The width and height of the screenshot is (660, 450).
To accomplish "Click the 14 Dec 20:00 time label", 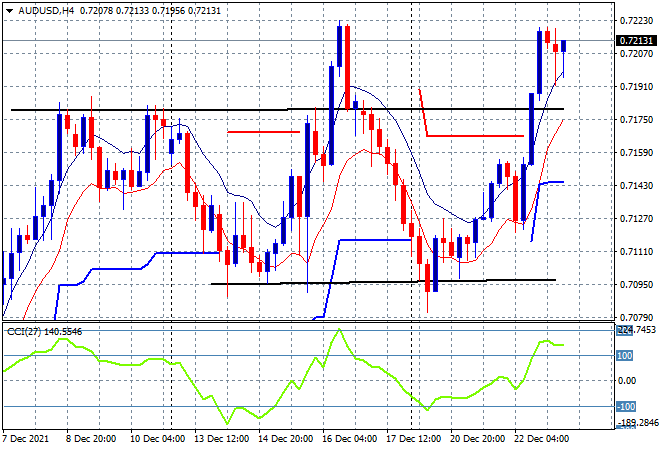I will point(285,439).
